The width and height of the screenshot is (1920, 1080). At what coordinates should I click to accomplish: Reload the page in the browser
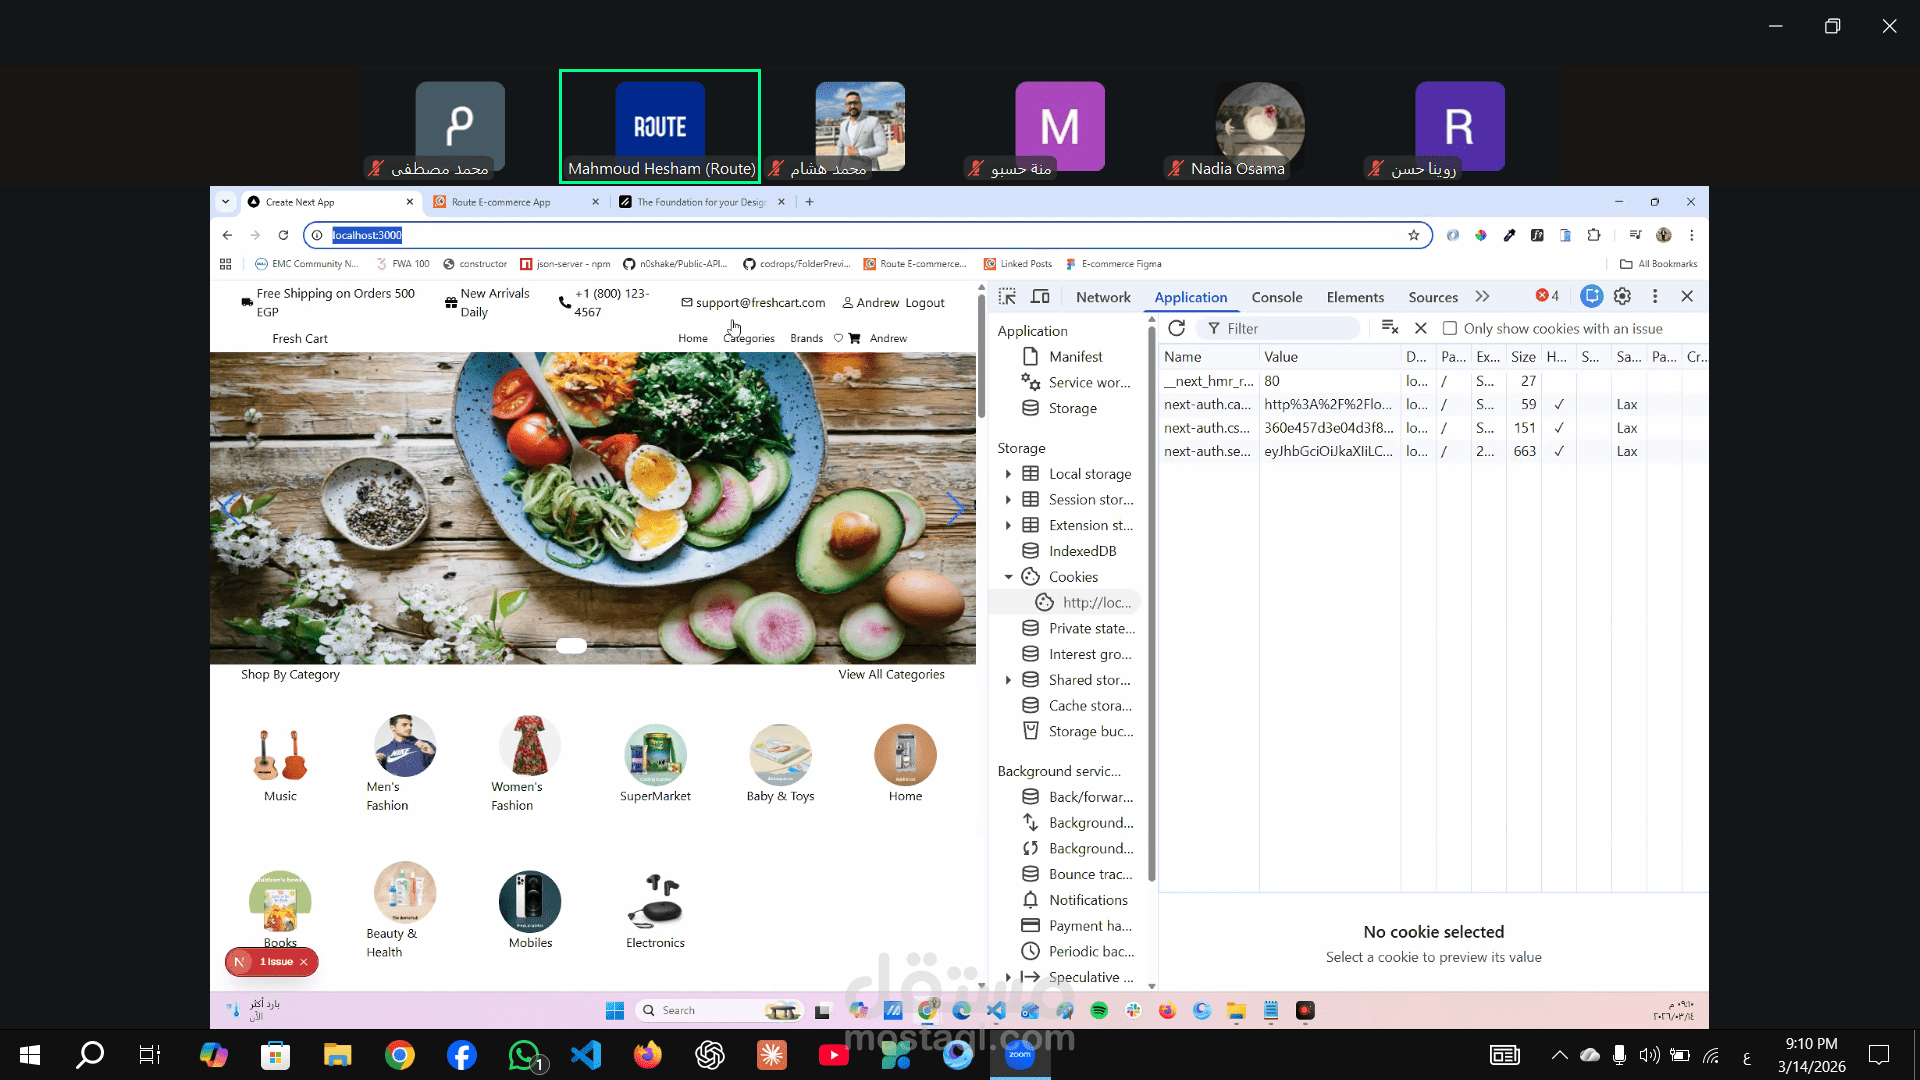tap(283, 236)
